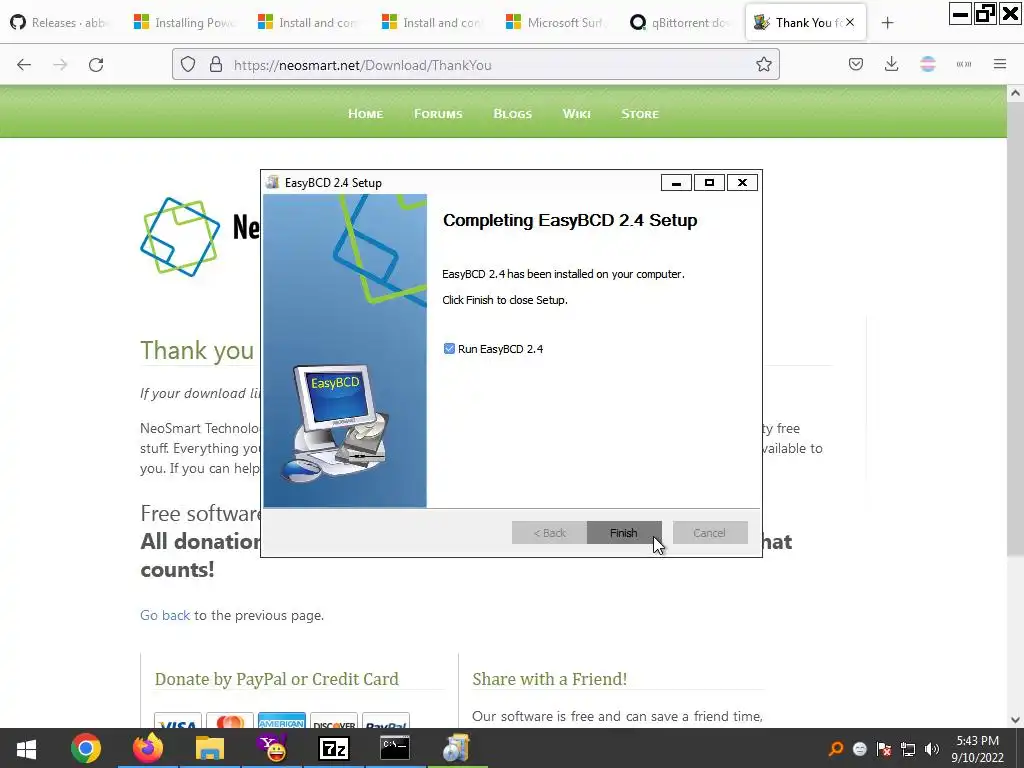Click the orange search tray icon
The height and width of the screenshot is (768, 1024).
tap(836, 749)
